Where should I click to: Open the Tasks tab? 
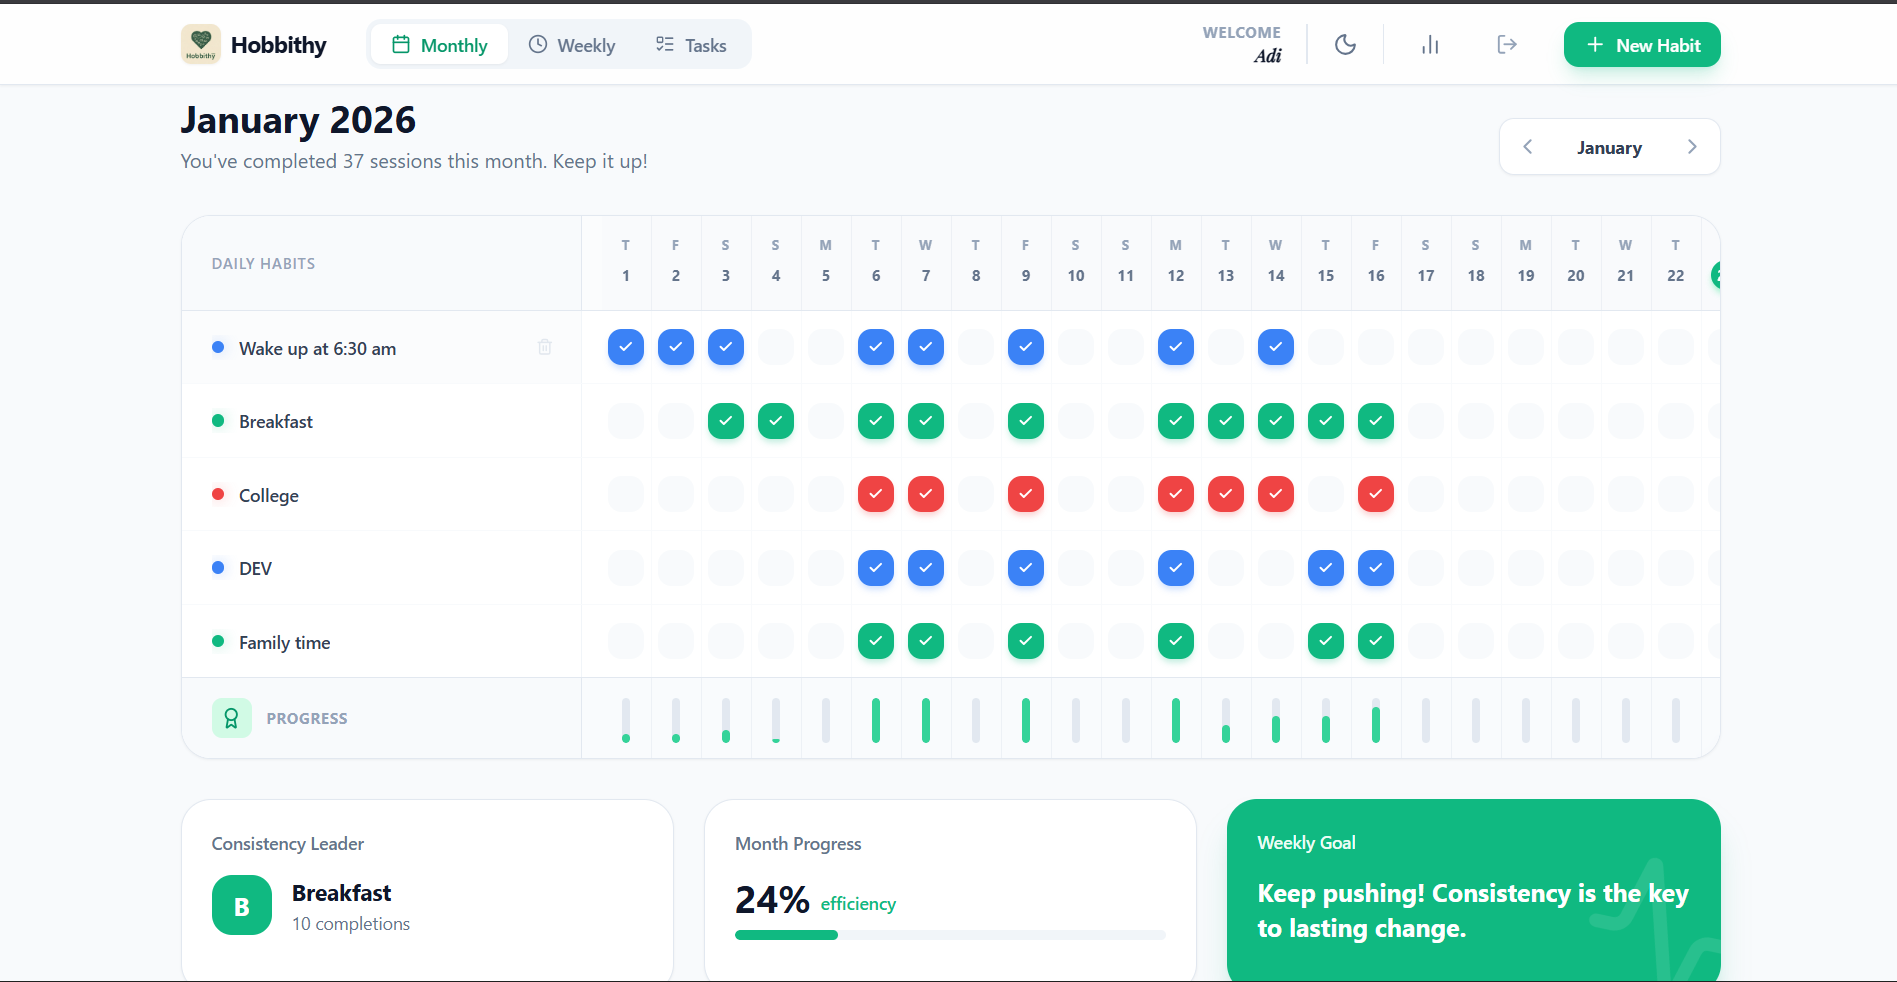pyautogui.click(x=691, y=45)
